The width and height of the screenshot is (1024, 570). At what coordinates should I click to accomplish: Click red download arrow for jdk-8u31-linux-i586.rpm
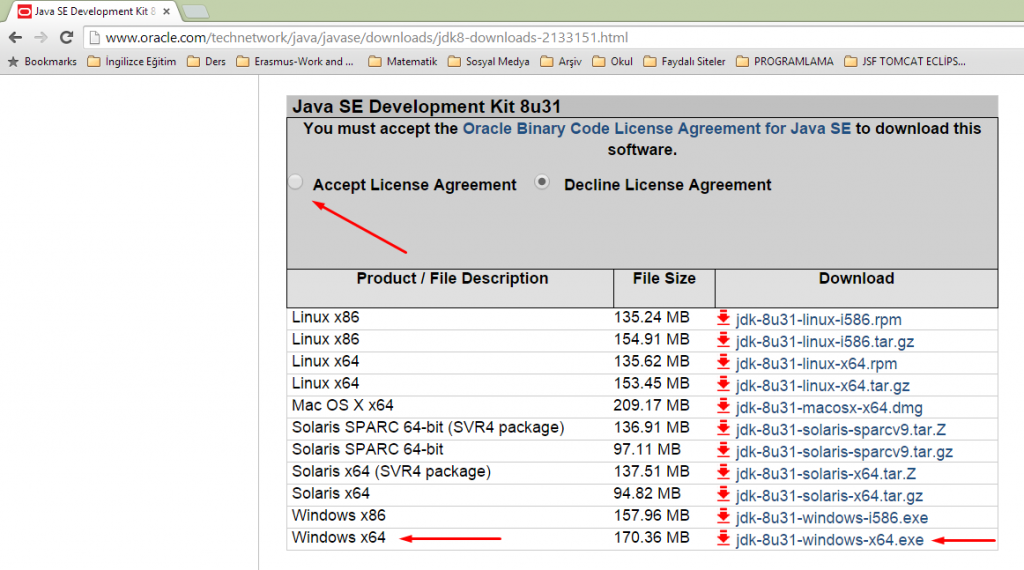[725, 319]
